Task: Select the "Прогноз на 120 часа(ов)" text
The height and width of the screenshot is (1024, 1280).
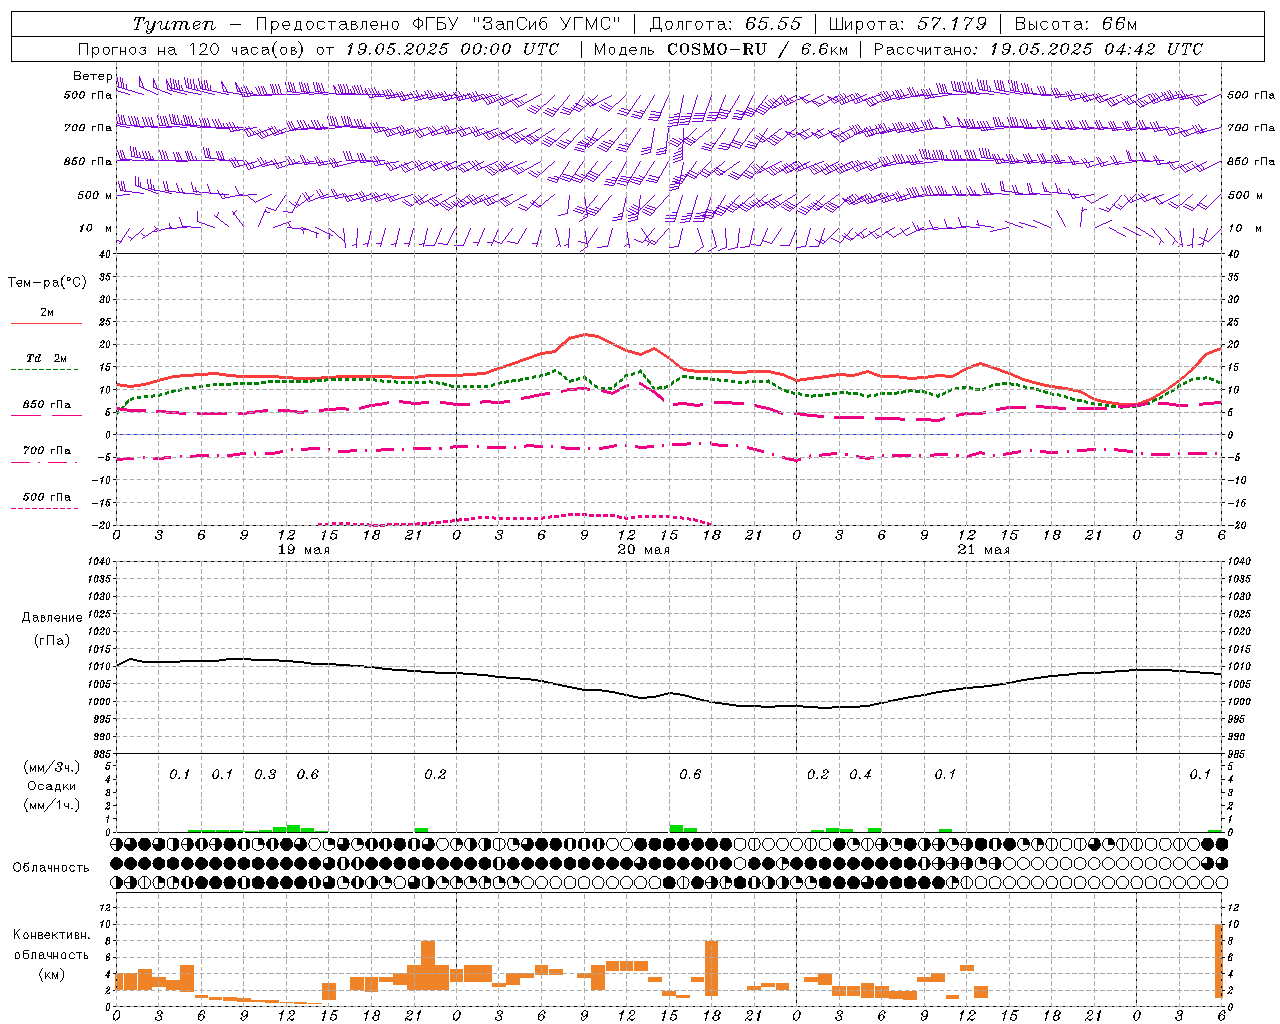Action: coord(193,49)
